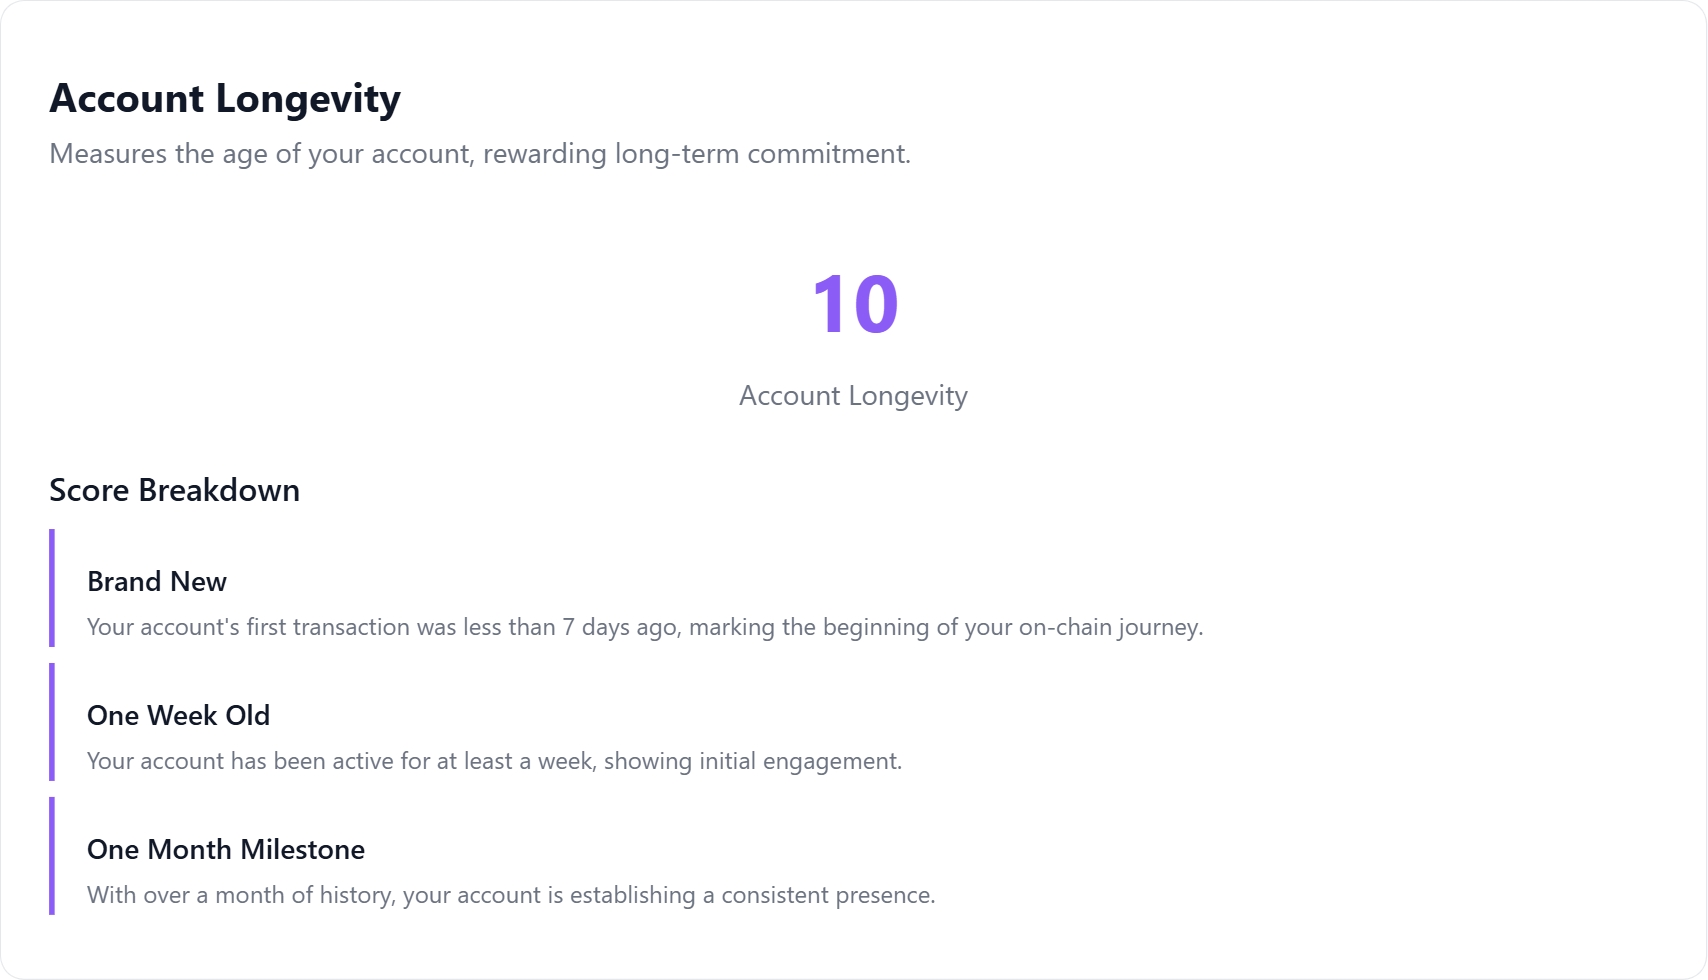The width and height of the screenshot is (1708, 980).
Task: Click the Account Longevity label below the score
Action: [853, 396]
